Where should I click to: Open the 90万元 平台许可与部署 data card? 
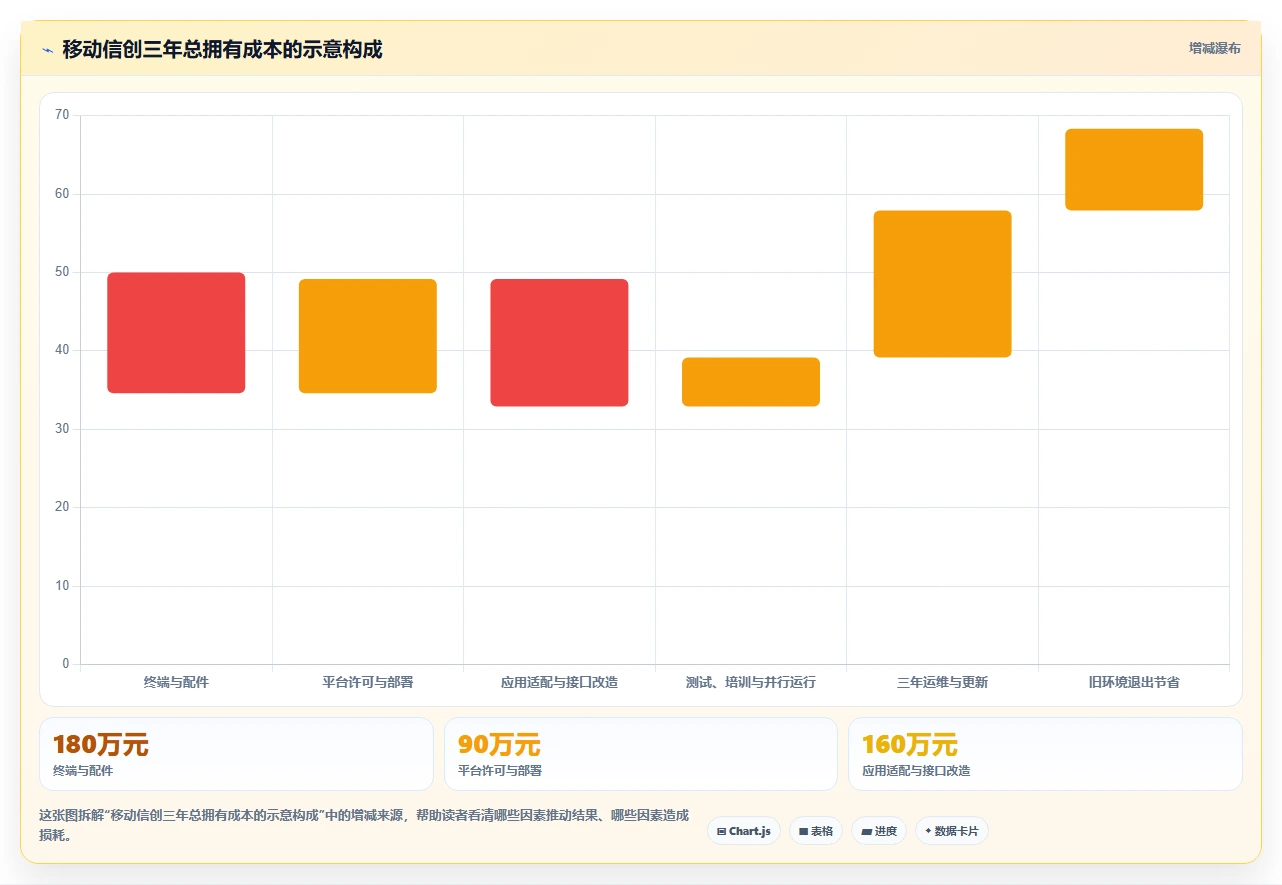[641, 754]
